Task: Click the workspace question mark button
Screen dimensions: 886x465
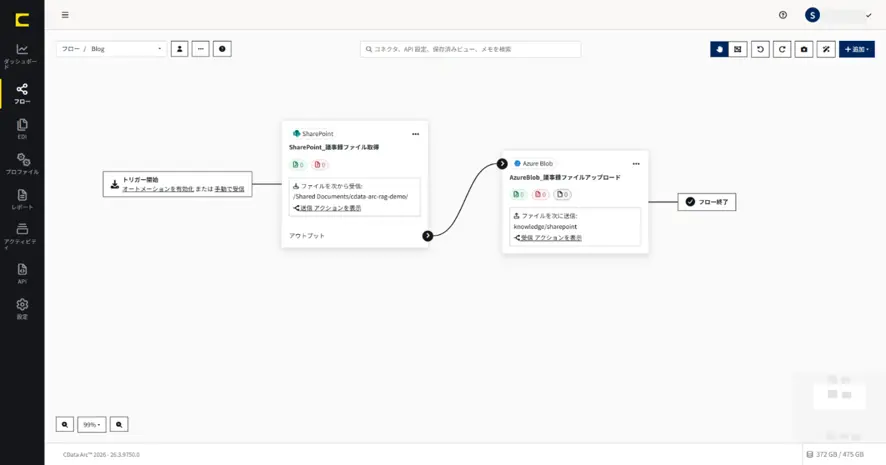Action: coord(222,49)
